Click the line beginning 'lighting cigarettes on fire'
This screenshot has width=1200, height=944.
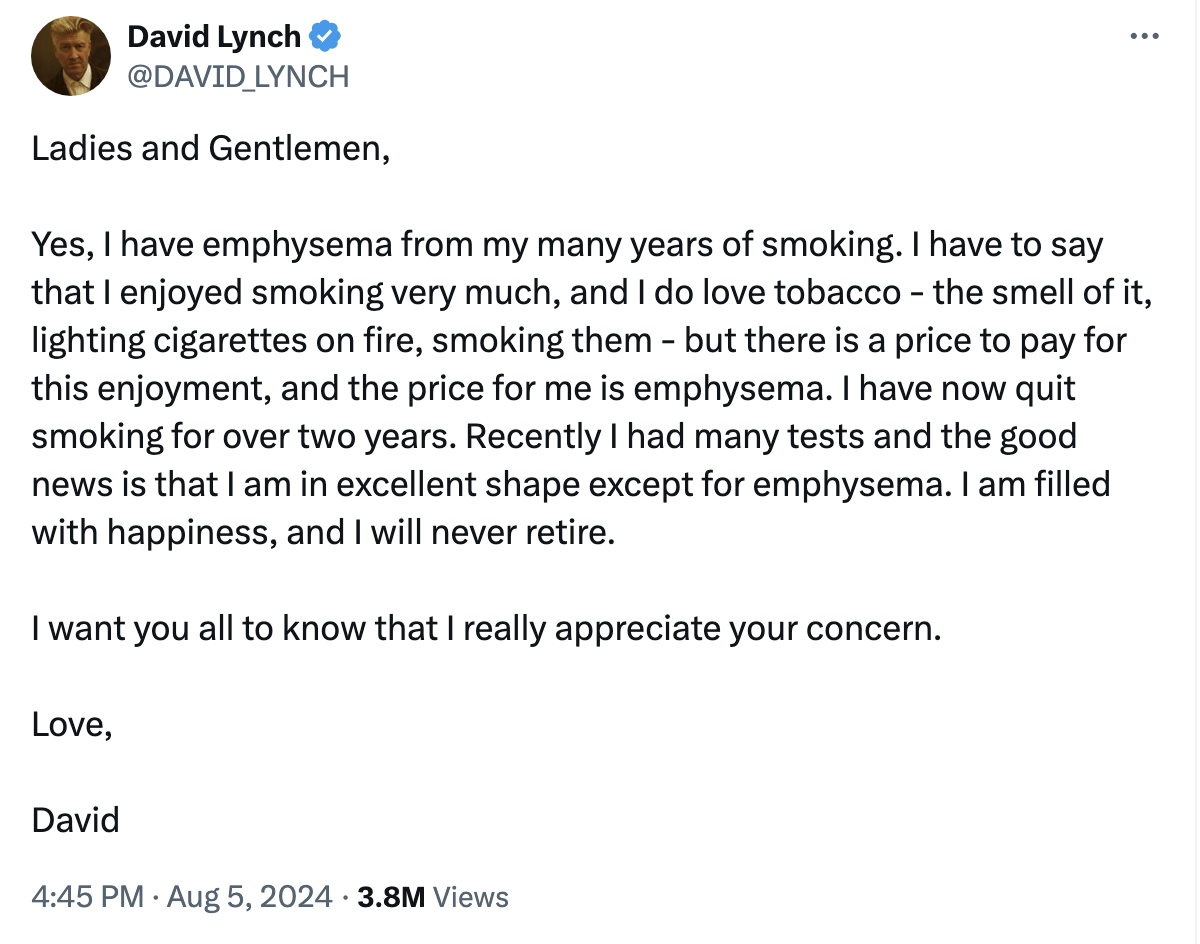click(x=580, y=340)
